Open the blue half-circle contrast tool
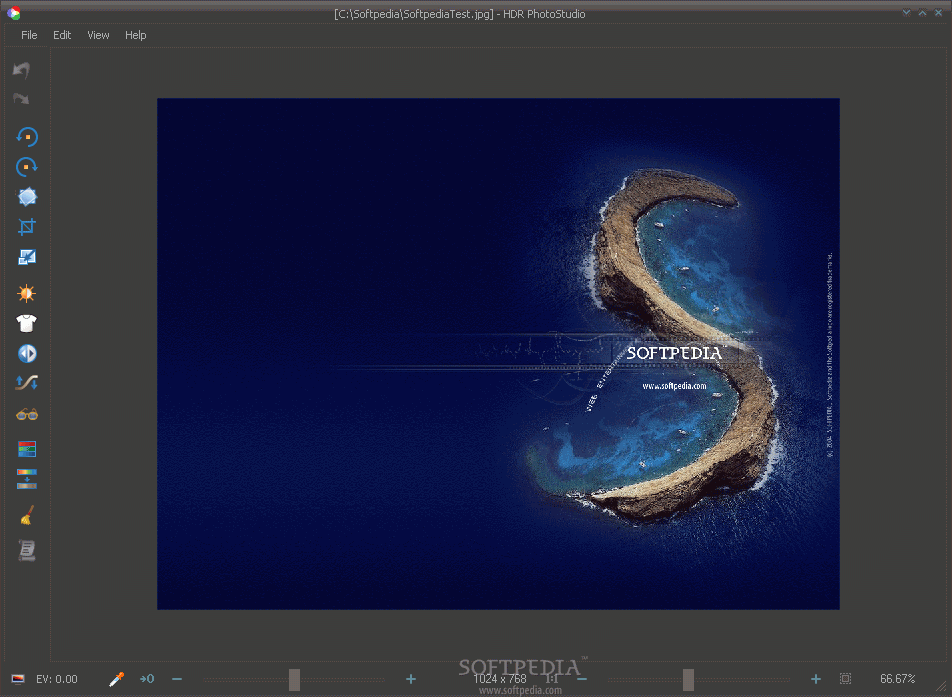Screen dimensions: 952x697 pos(27,353)
